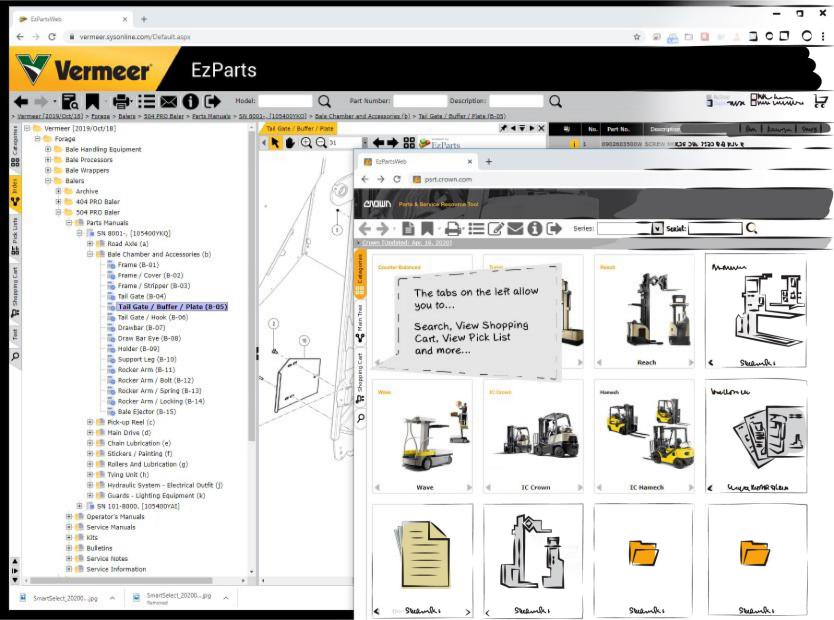Image resolution: width=834 pixels, height=620 pixels.
Task: Open the Crown Main Tree side tab
Action: [360, 323]
